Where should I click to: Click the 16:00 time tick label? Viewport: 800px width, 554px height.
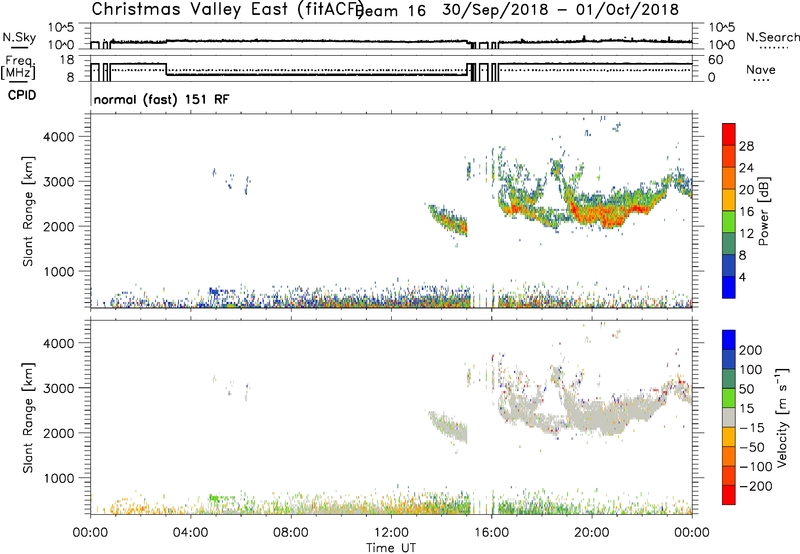491,533
